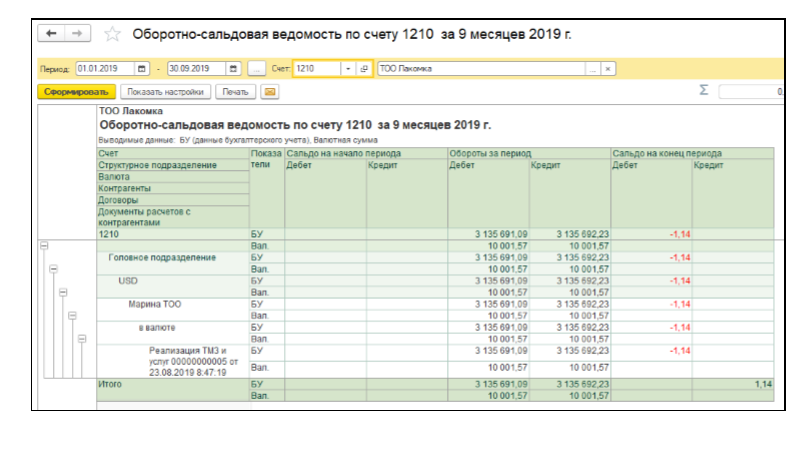810x451 pixels.
Task: Open calendar for start date 01.01.2019
Action: pos(142,69)
